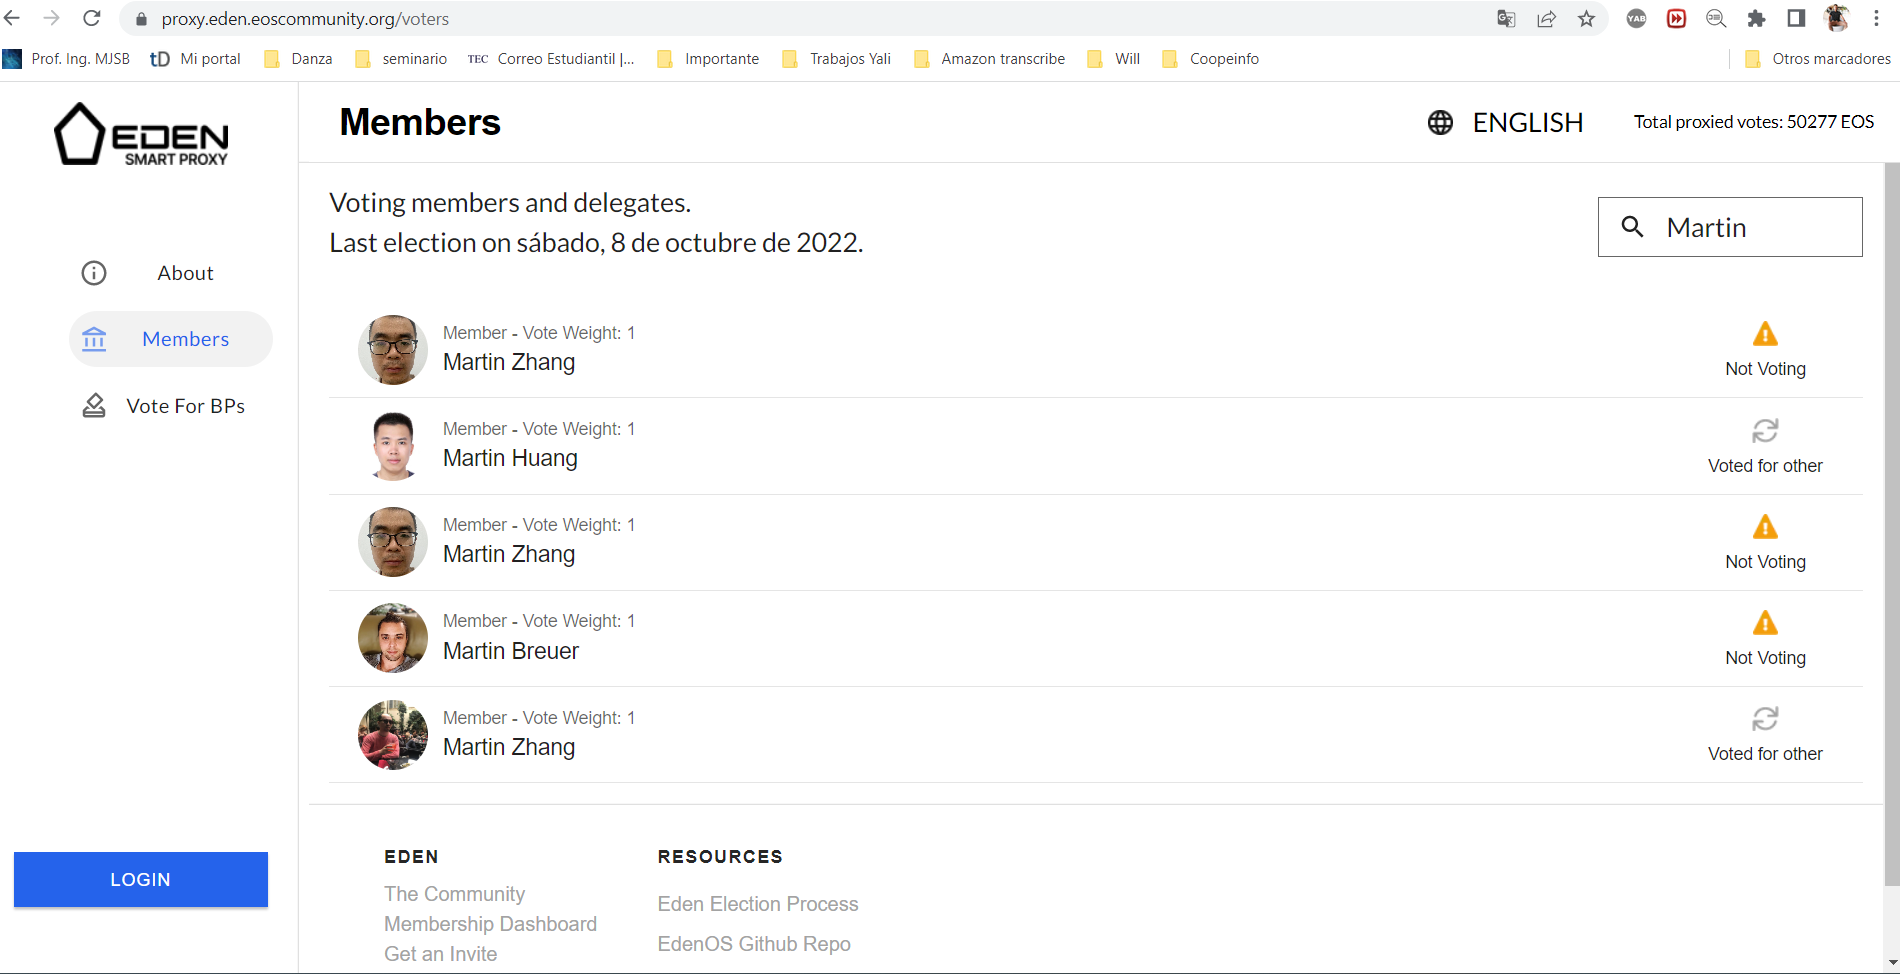This screenshot has width=1900, height=974.
Task: Click the YAB browser extension icon
Action: click(x=1636, y=18)
